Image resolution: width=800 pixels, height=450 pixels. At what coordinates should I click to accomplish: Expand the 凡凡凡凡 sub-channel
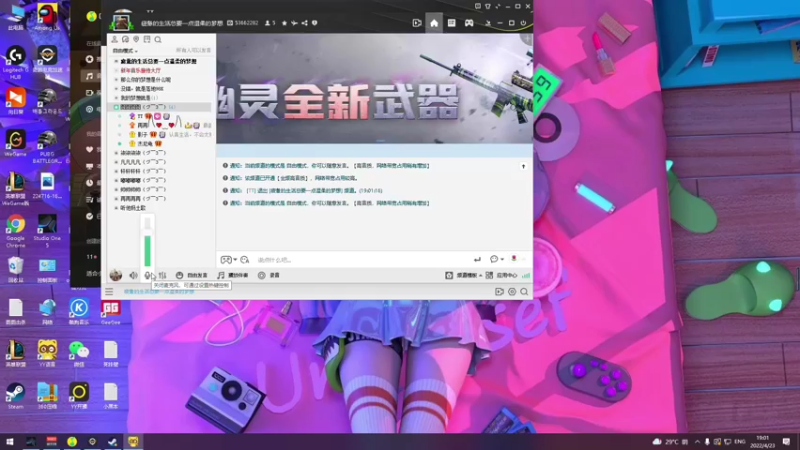116,162
